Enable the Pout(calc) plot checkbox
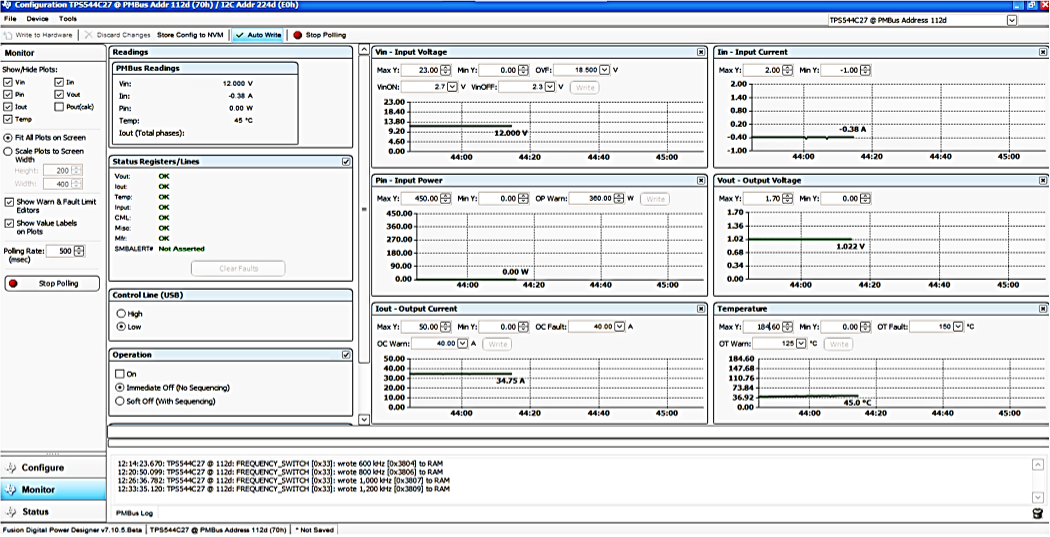This screenshot has height=537, width=1050. 59,106
